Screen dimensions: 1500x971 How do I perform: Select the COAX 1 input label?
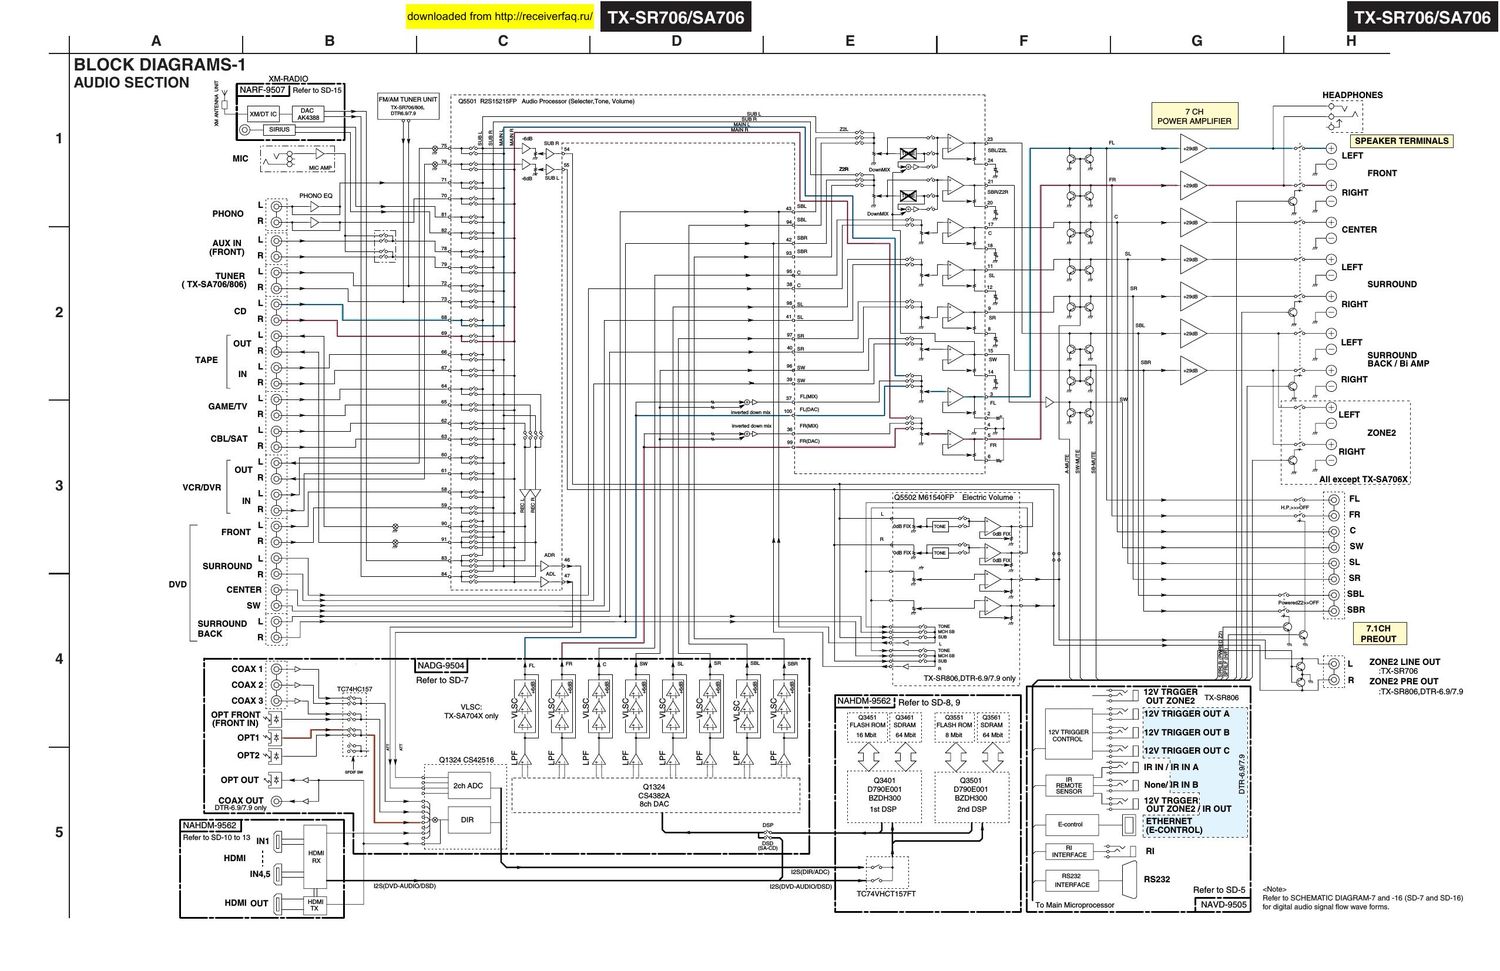tap(247, 669)
